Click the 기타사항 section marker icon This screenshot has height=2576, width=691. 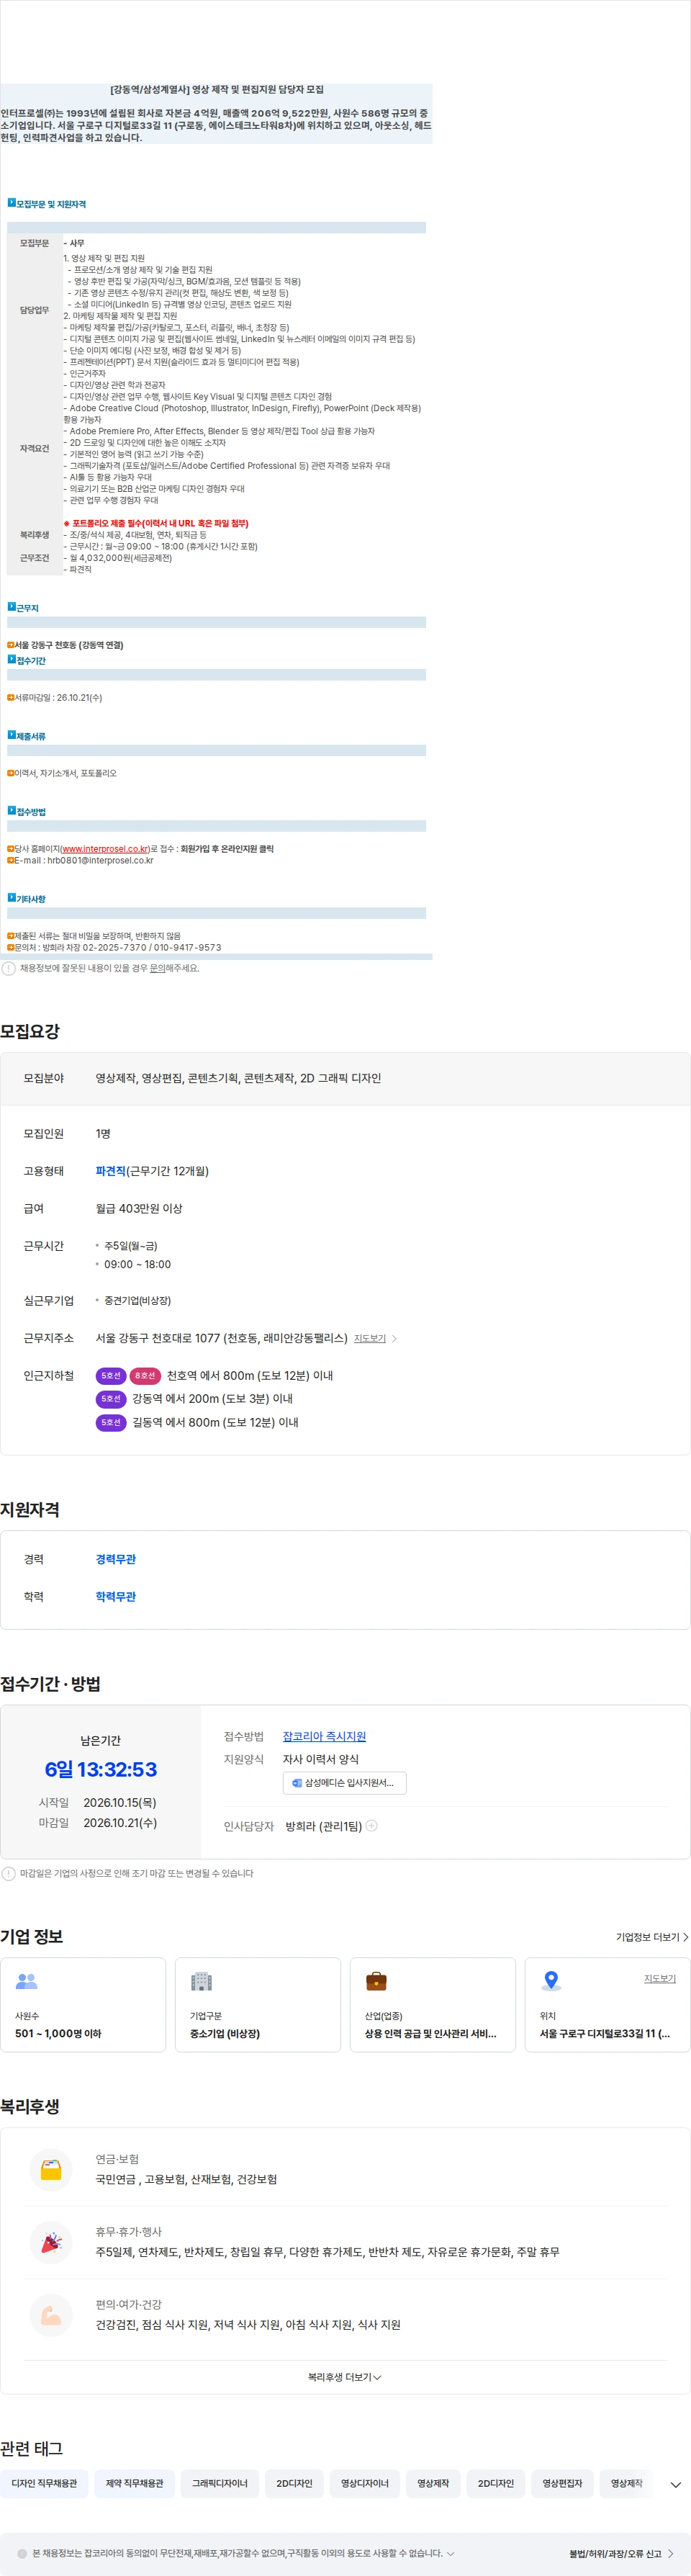[12, 898]
